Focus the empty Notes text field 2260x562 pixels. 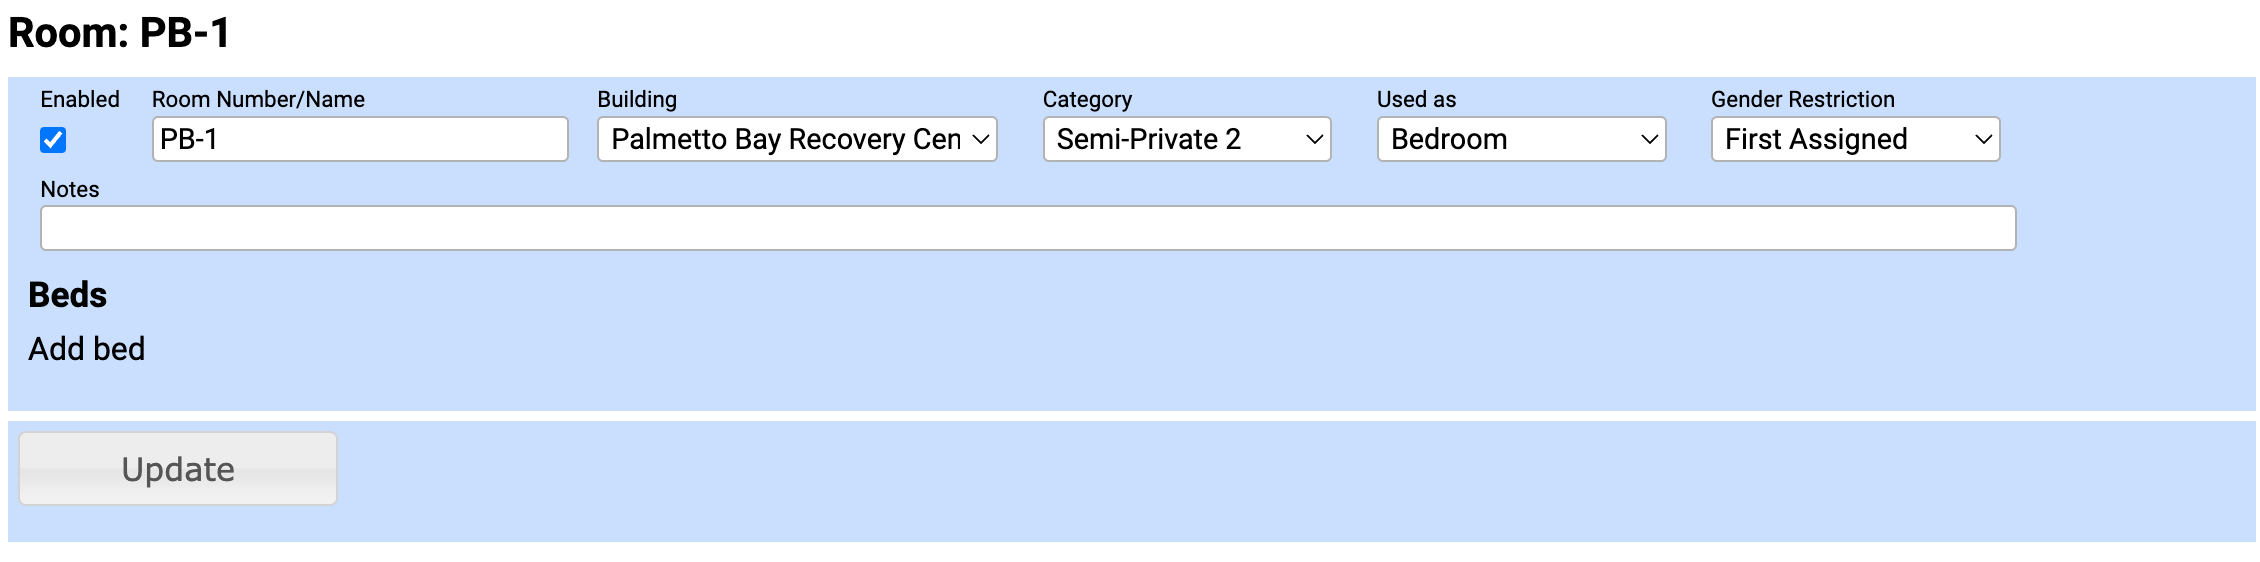coord(1027,228)
